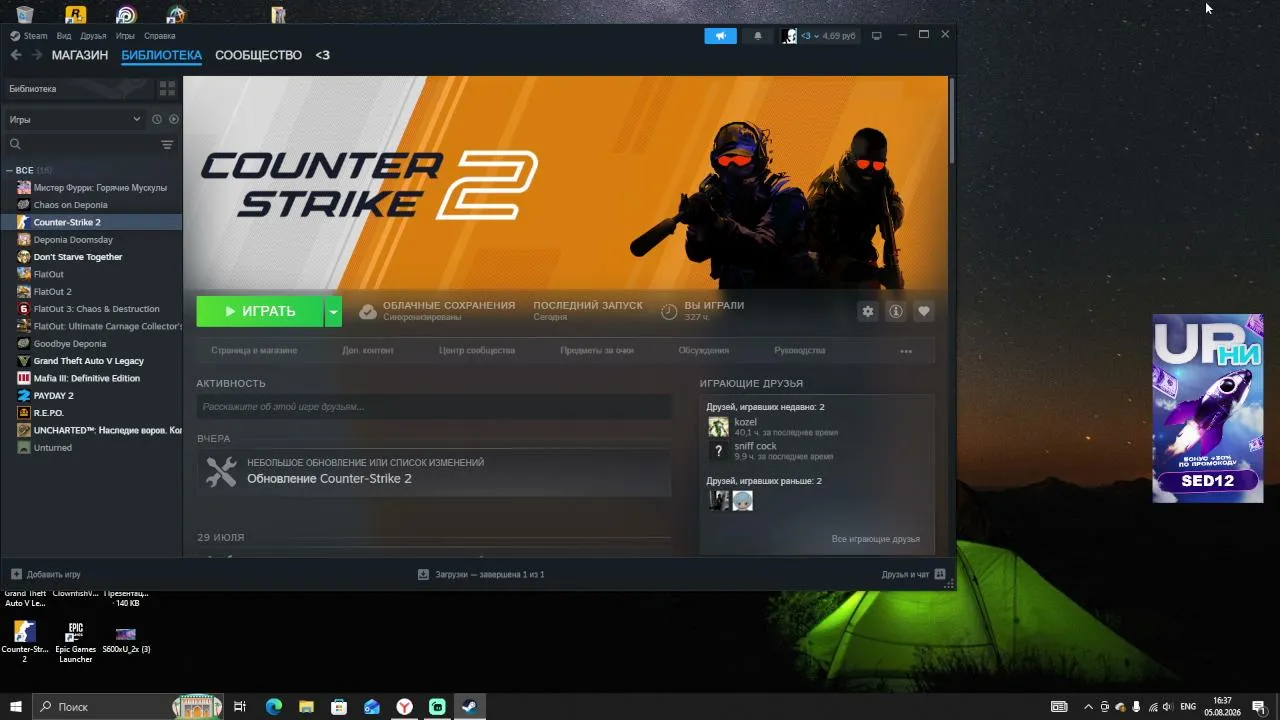Viewport: 1280px width, 720px height.
Task: Open advanced filter options in library sidebar
Action: tap(167, 145)
